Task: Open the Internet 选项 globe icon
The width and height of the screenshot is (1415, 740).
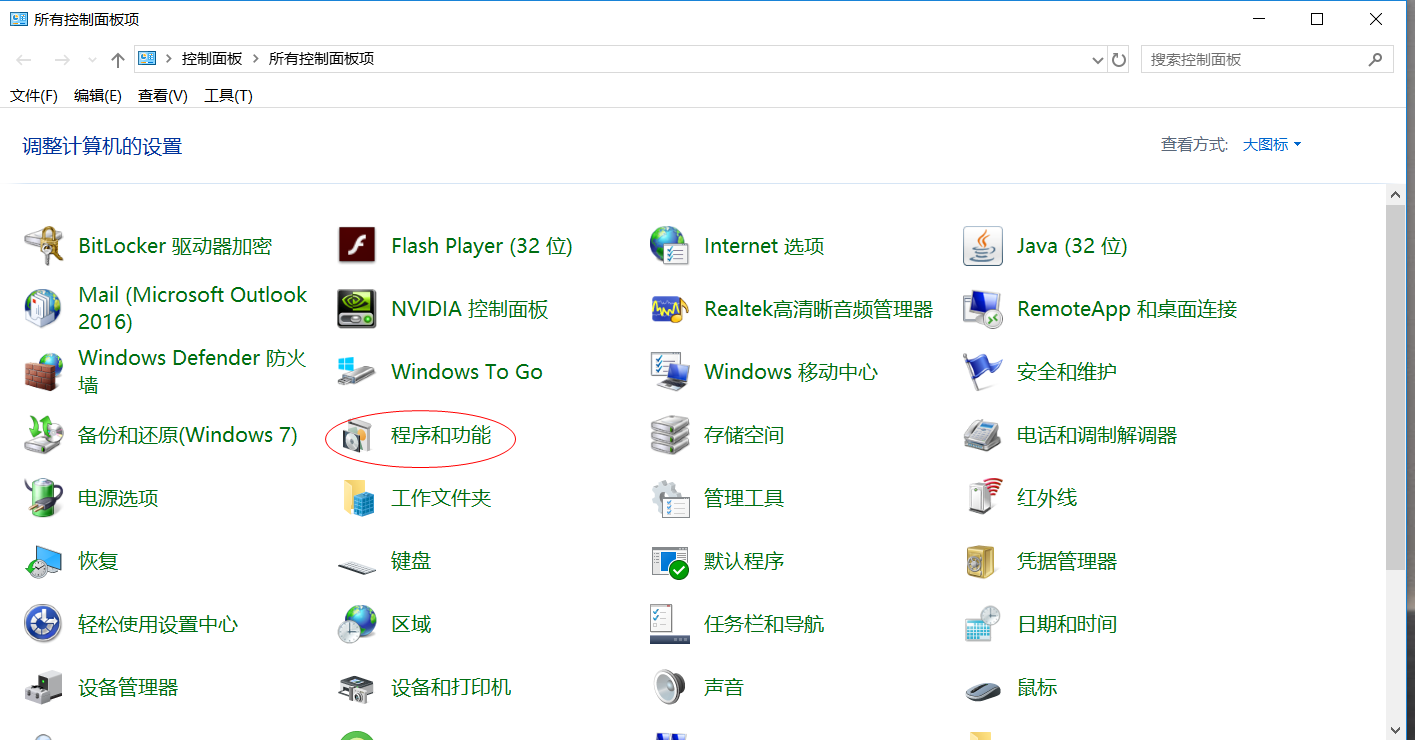Action: pos(670,246)
